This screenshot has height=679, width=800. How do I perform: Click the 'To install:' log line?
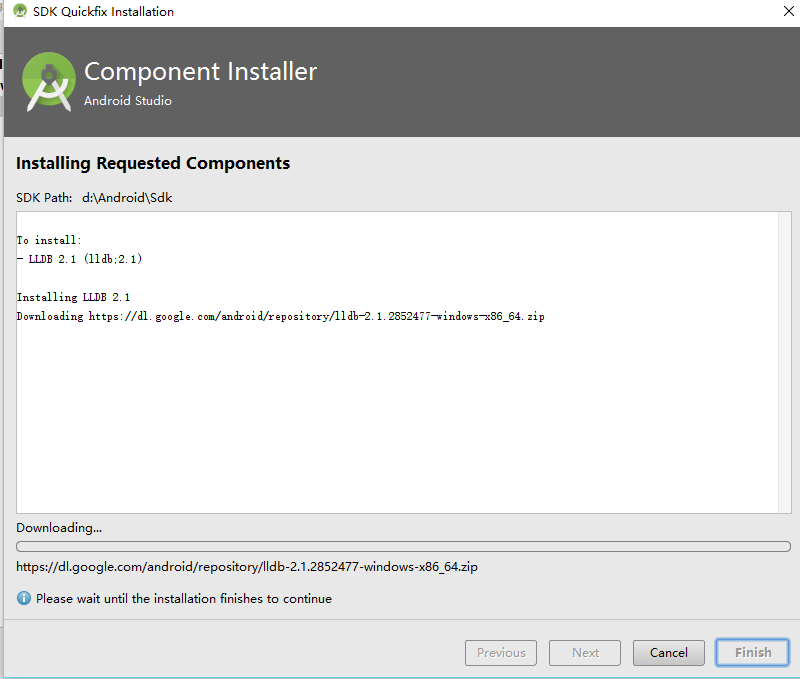49,240
